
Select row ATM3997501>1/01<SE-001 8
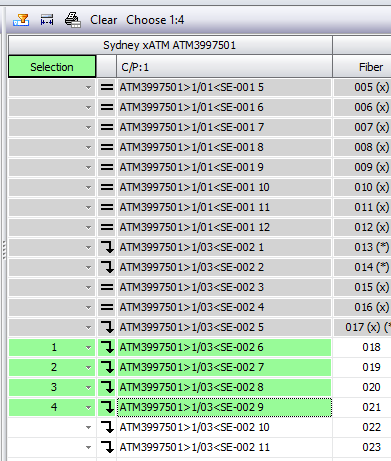pos(224,147)
